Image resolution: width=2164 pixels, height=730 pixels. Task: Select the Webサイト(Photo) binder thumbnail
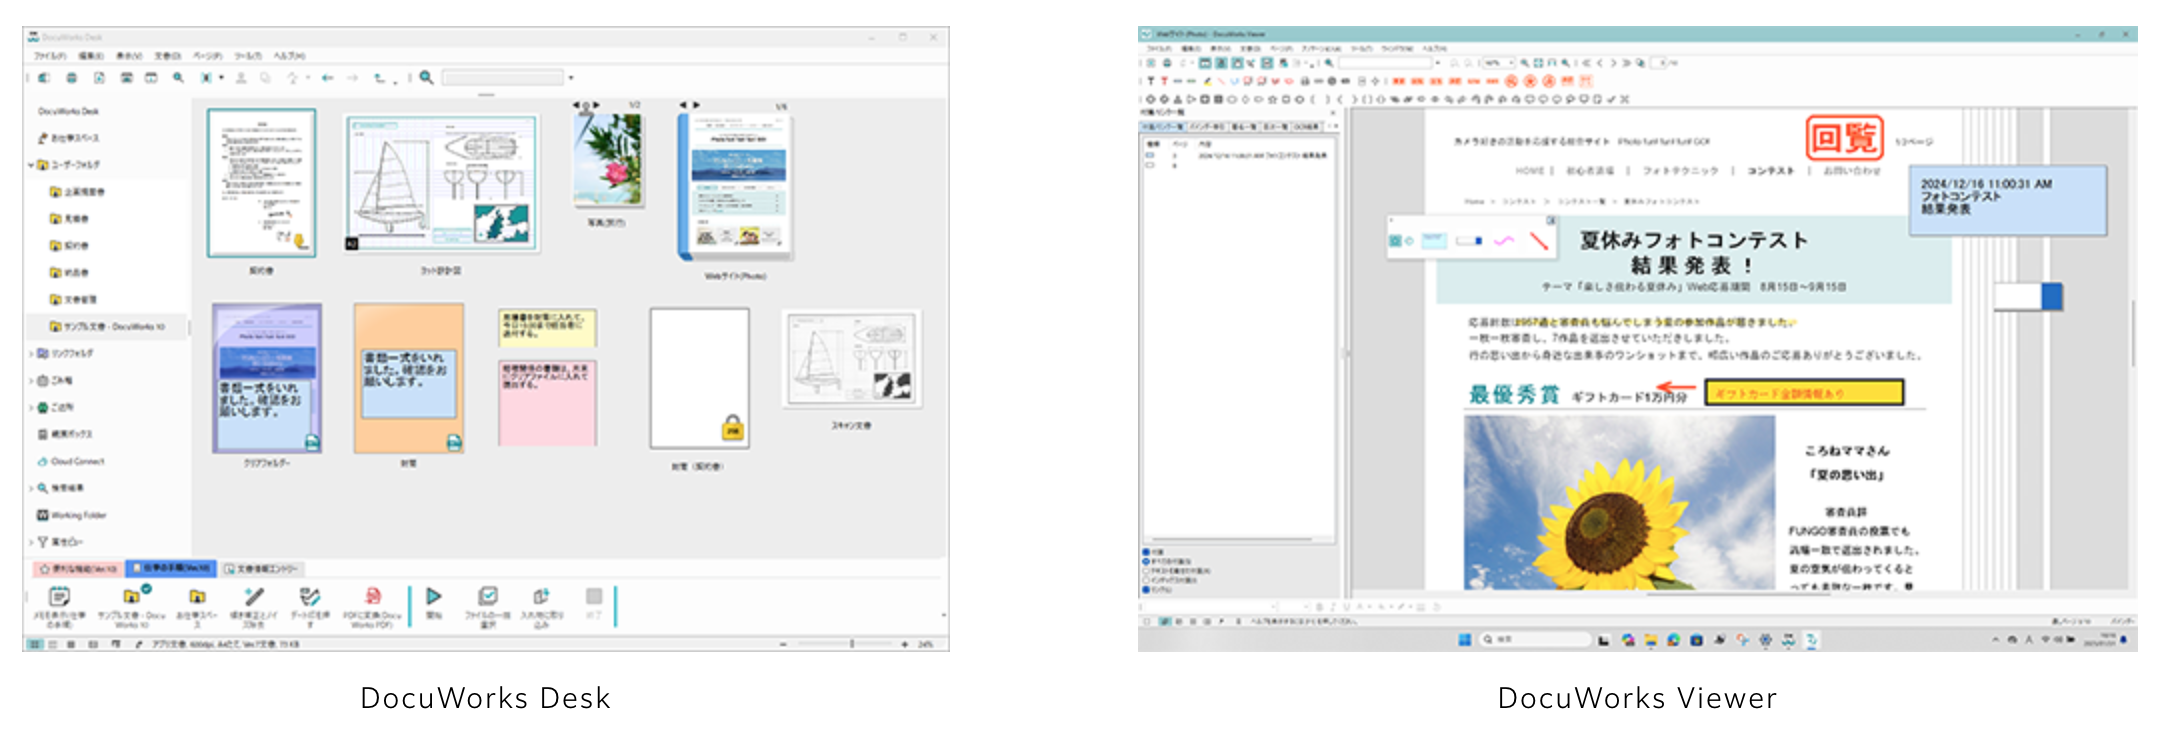coord(735,186)
